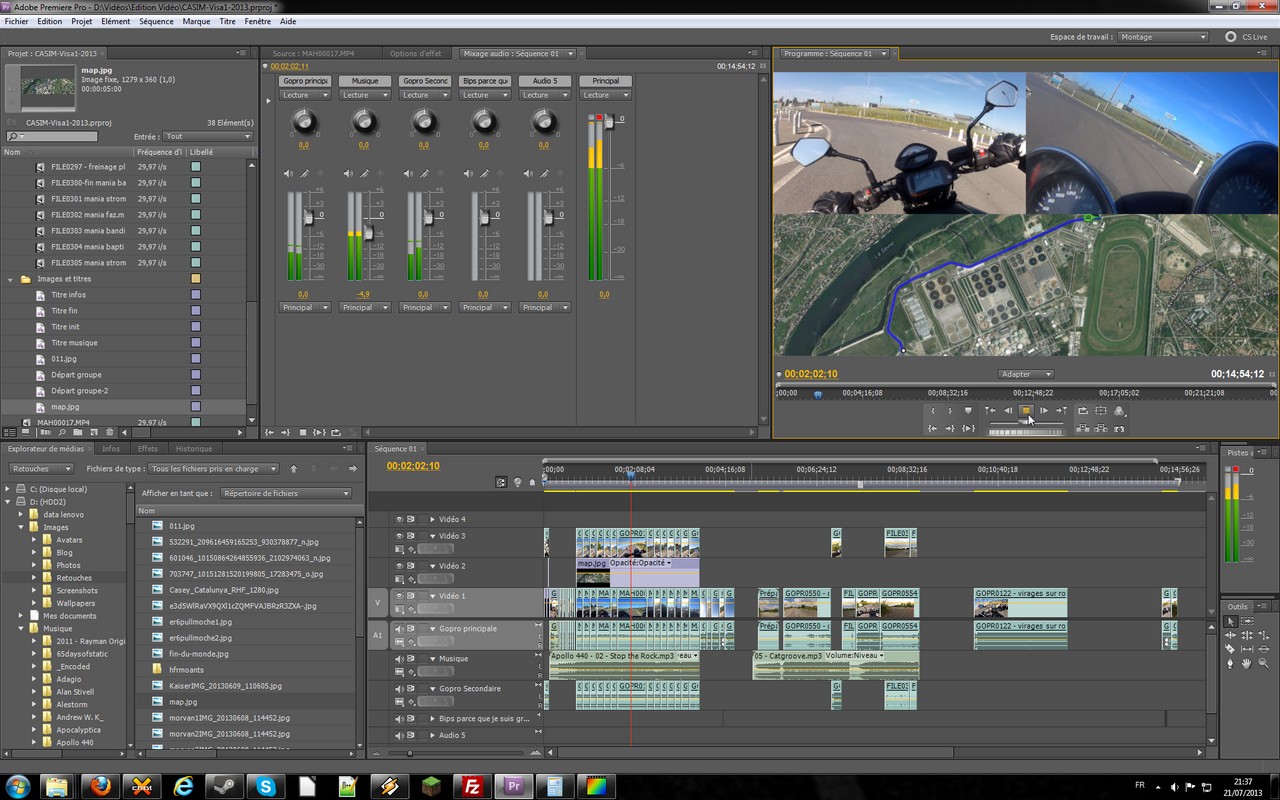Switch to the Options d'effet tab
This screenshot has width=1280, height=800.
coord(416,53)
